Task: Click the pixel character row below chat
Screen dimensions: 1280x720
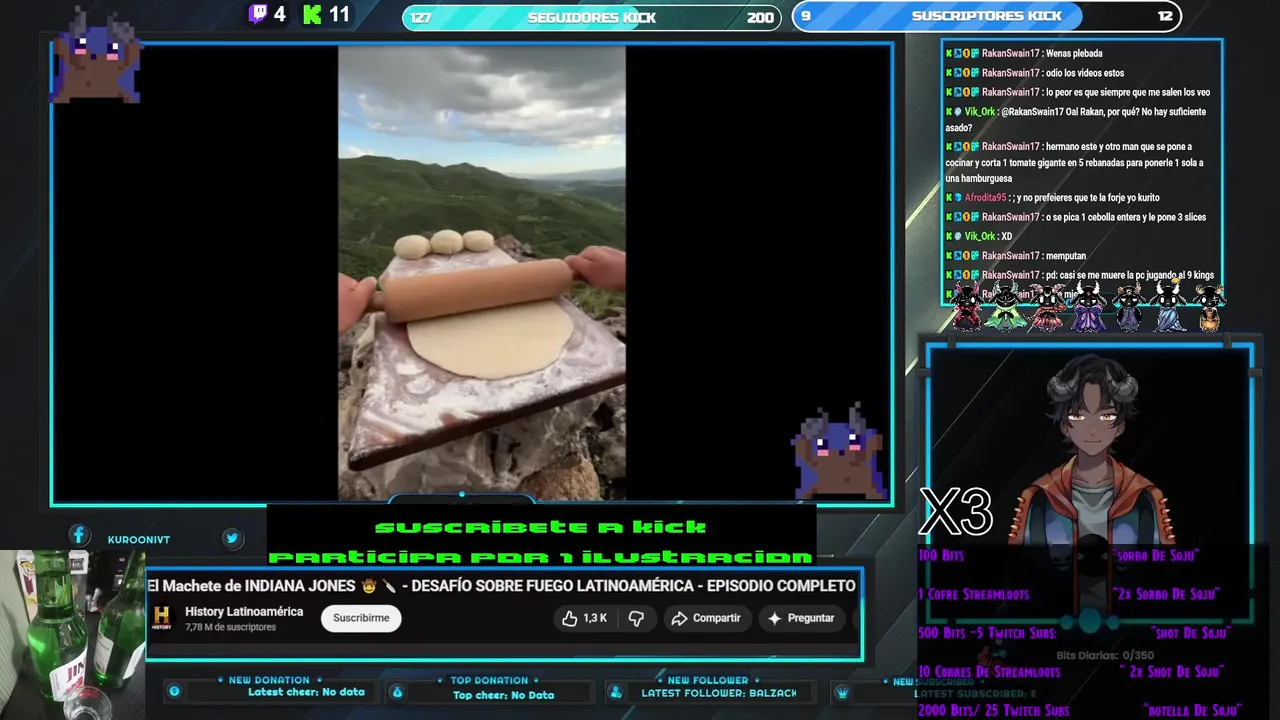Action: coord(1087,306)
